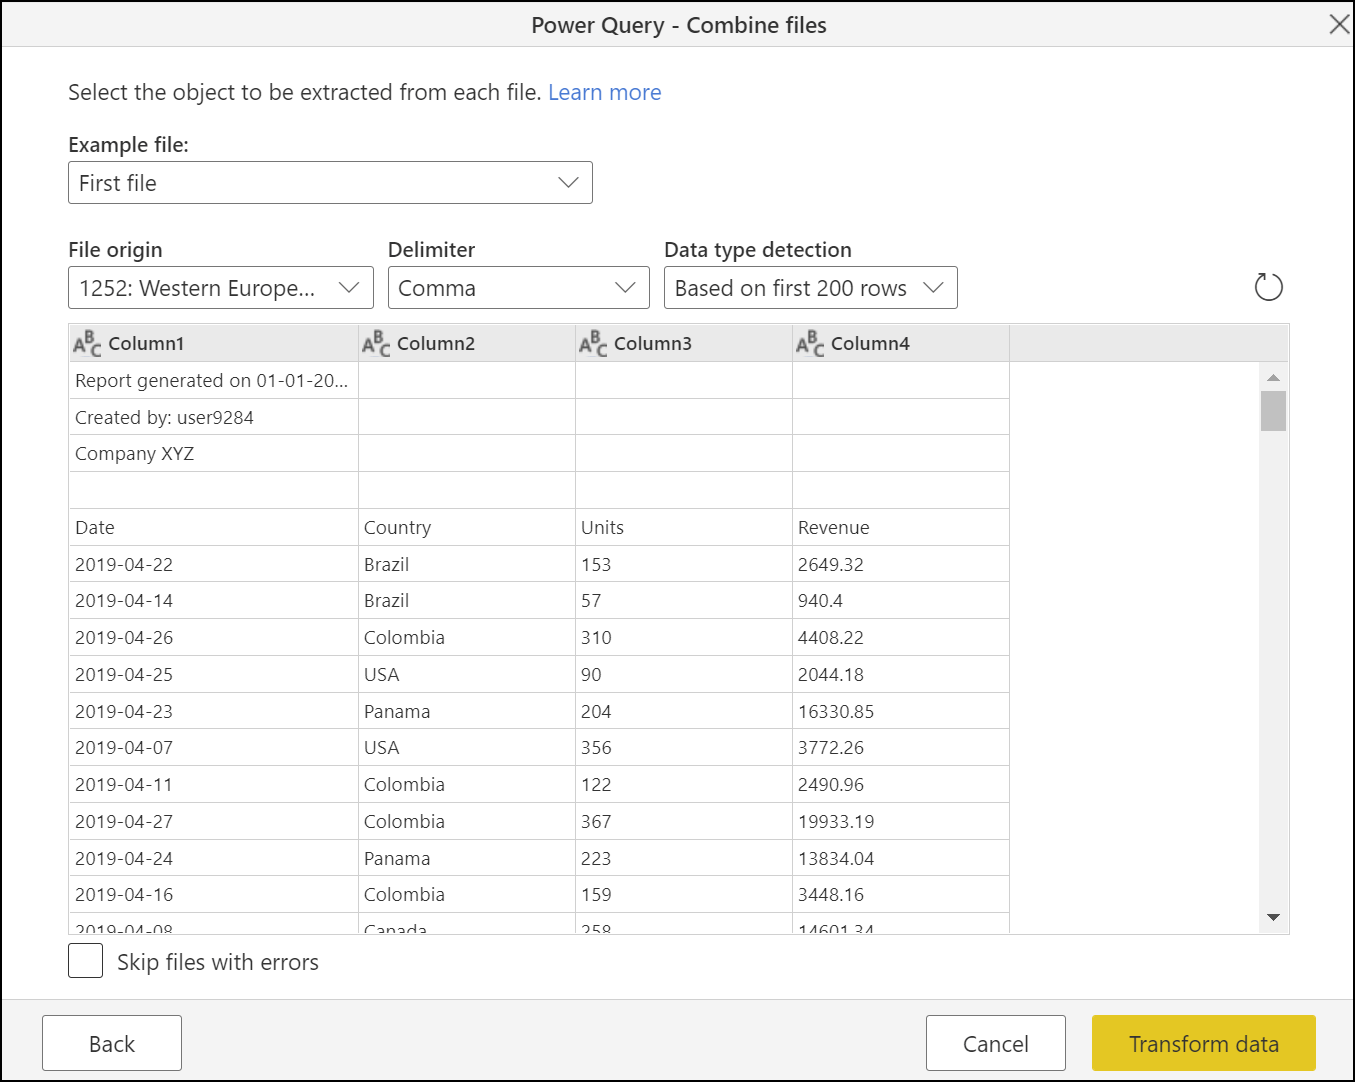
Task: Close the Combine files dialog with X
Action: [x=1339, y=24]
